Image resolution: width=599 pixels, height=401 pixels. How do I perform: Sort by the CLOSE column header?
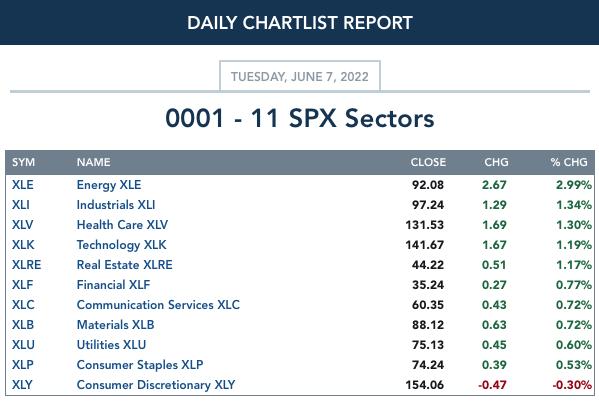pos(428,162)
